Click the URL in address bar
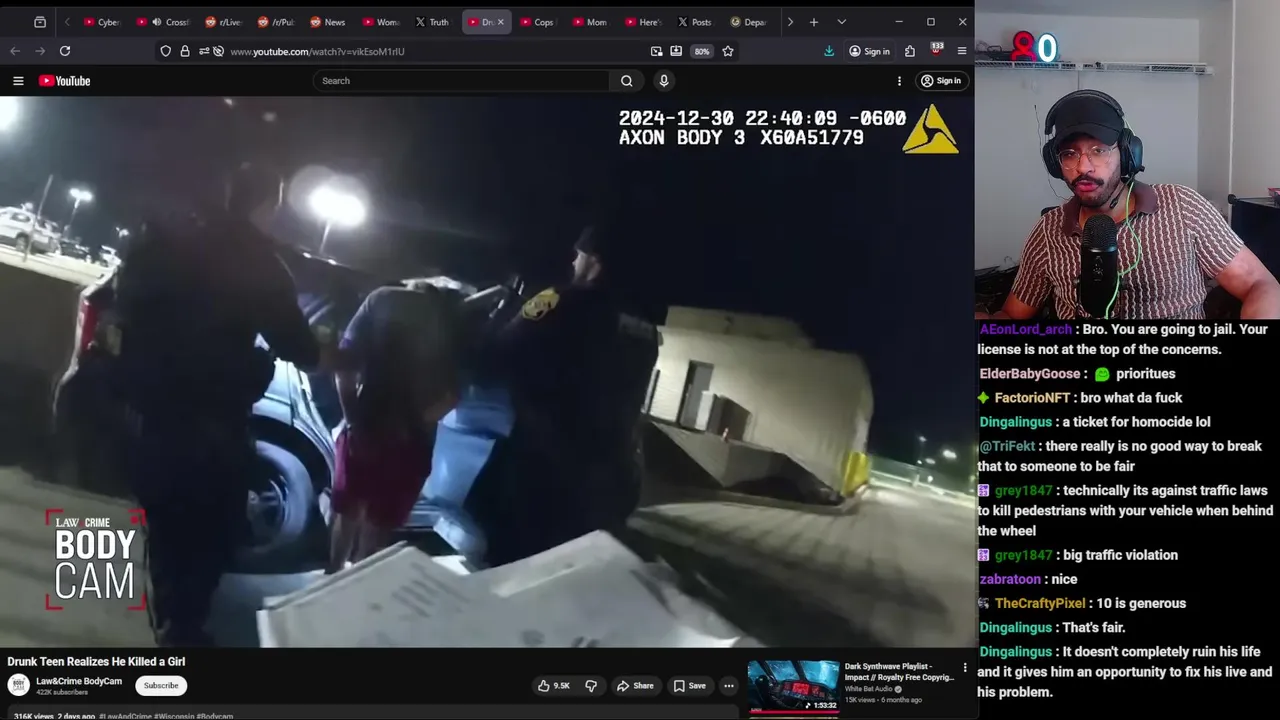The image size is (1280, 720). point(317,51)
